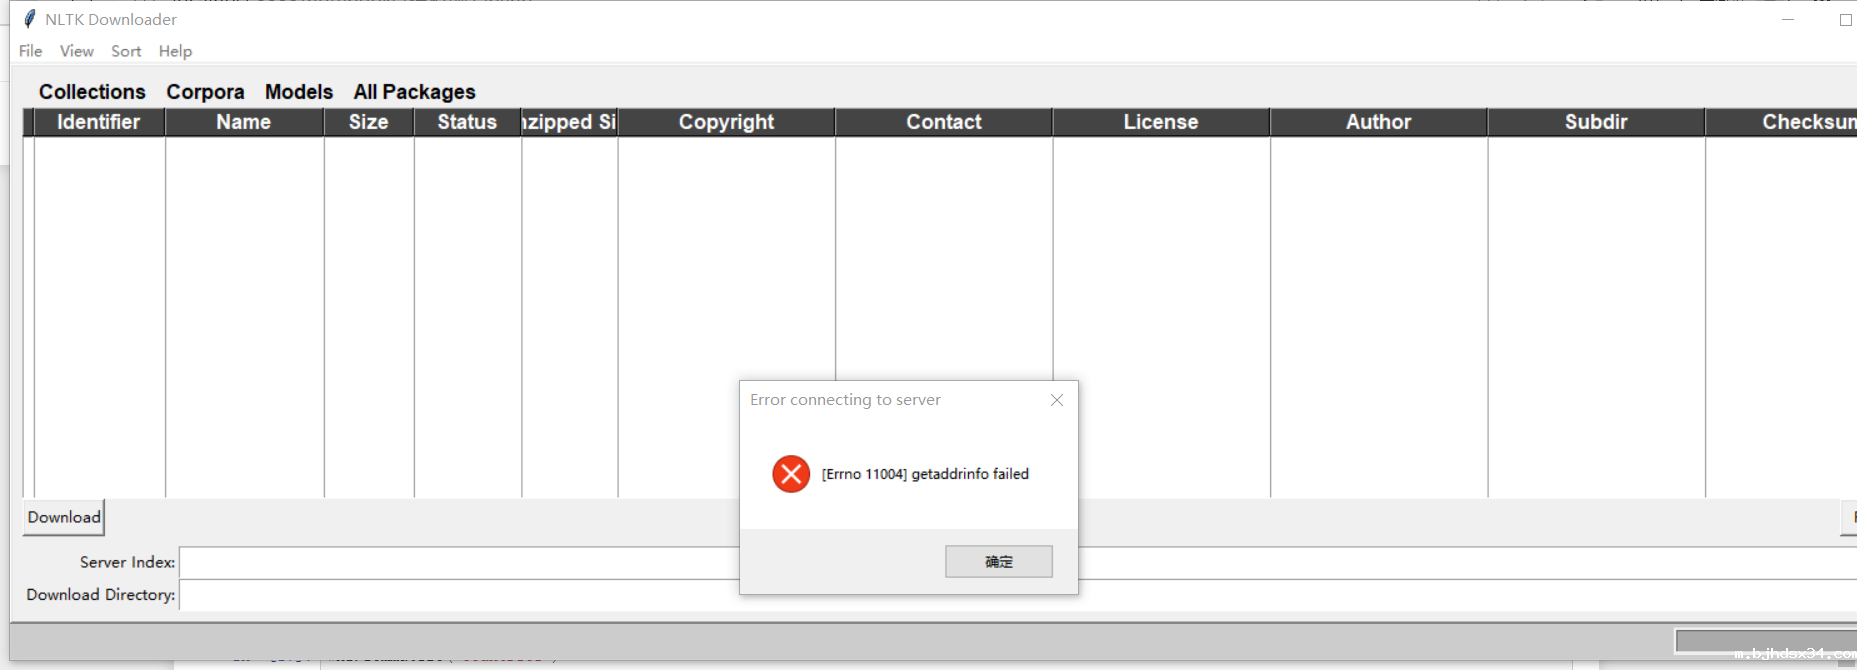Close the Error connecting to server dialog
The height and width of the screenshot is (670, 1857).
click(1057, 400)
